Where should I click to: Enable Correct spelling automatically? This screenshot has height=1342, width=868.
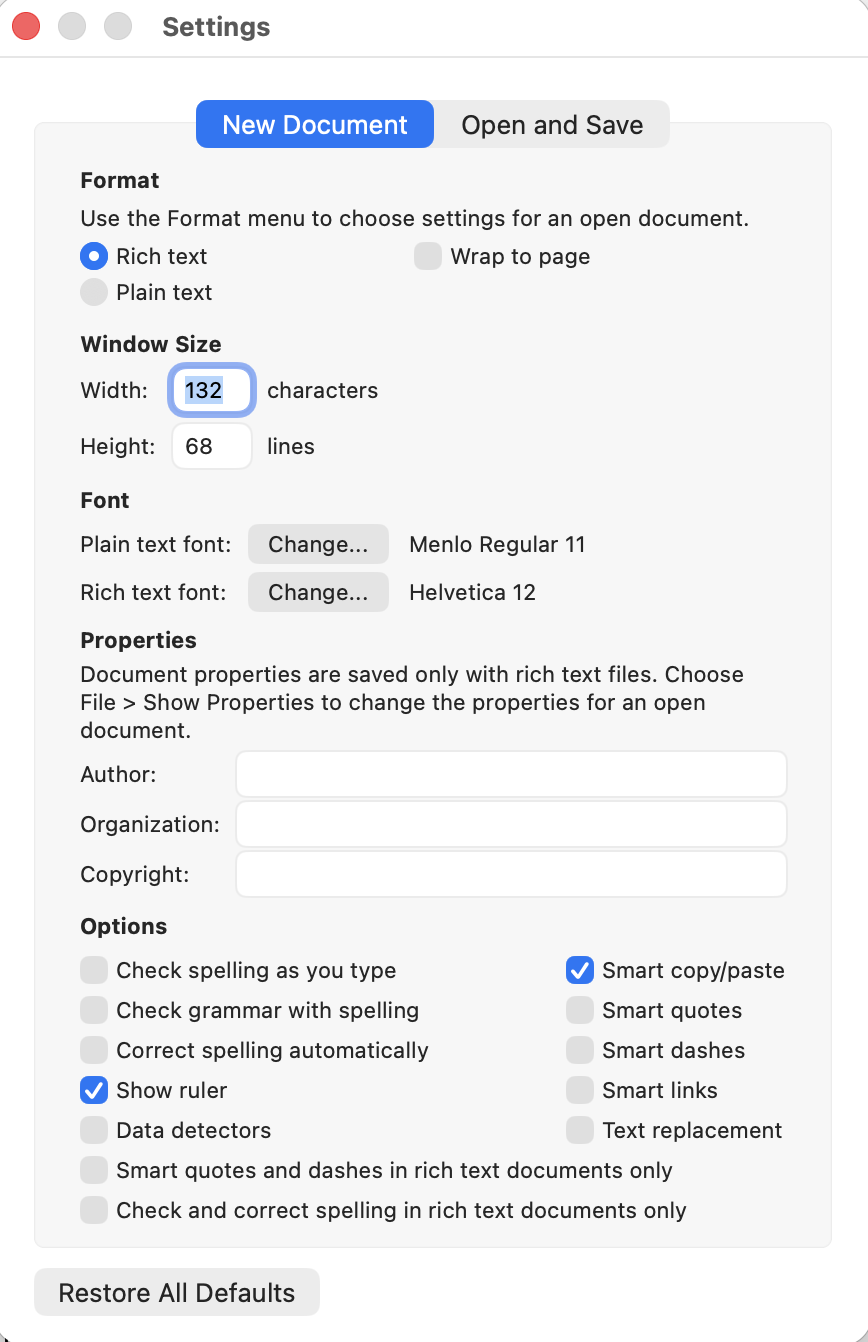(x=93, y=1050)
